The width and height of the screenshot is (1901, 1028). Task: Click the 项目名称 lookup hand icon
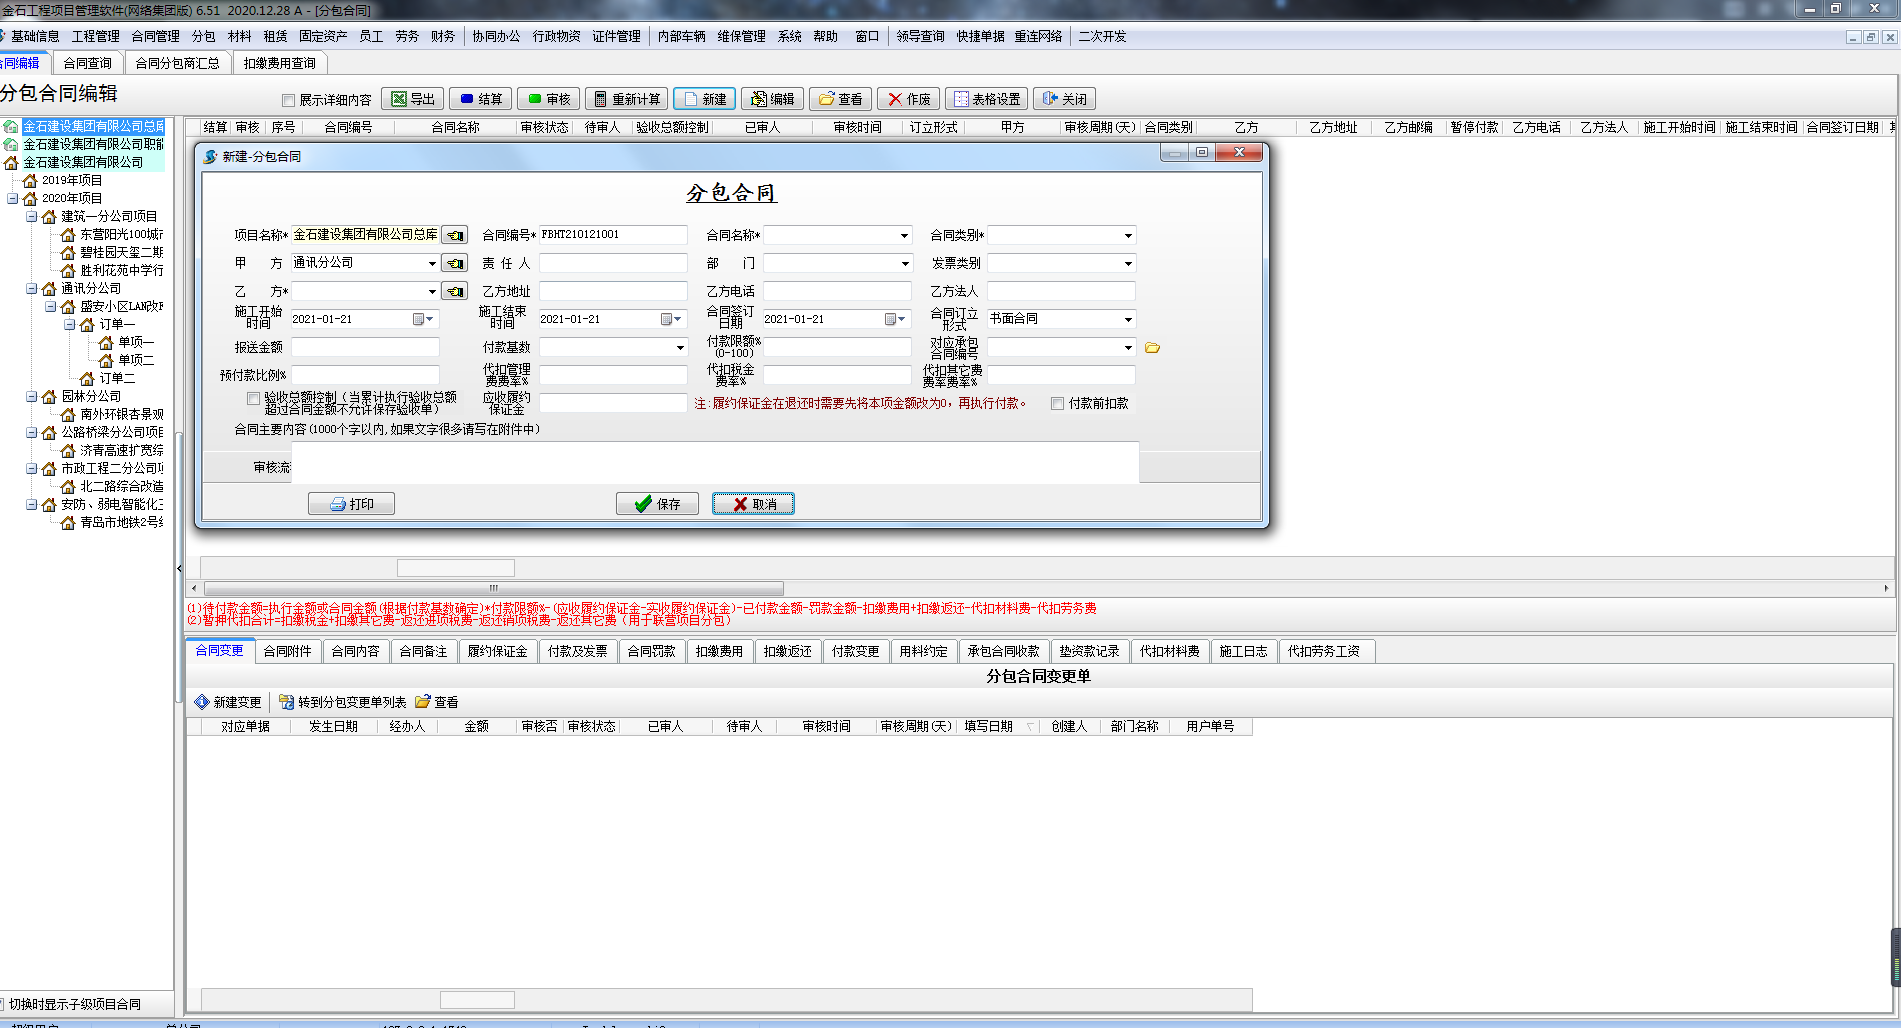click(454, 235)
